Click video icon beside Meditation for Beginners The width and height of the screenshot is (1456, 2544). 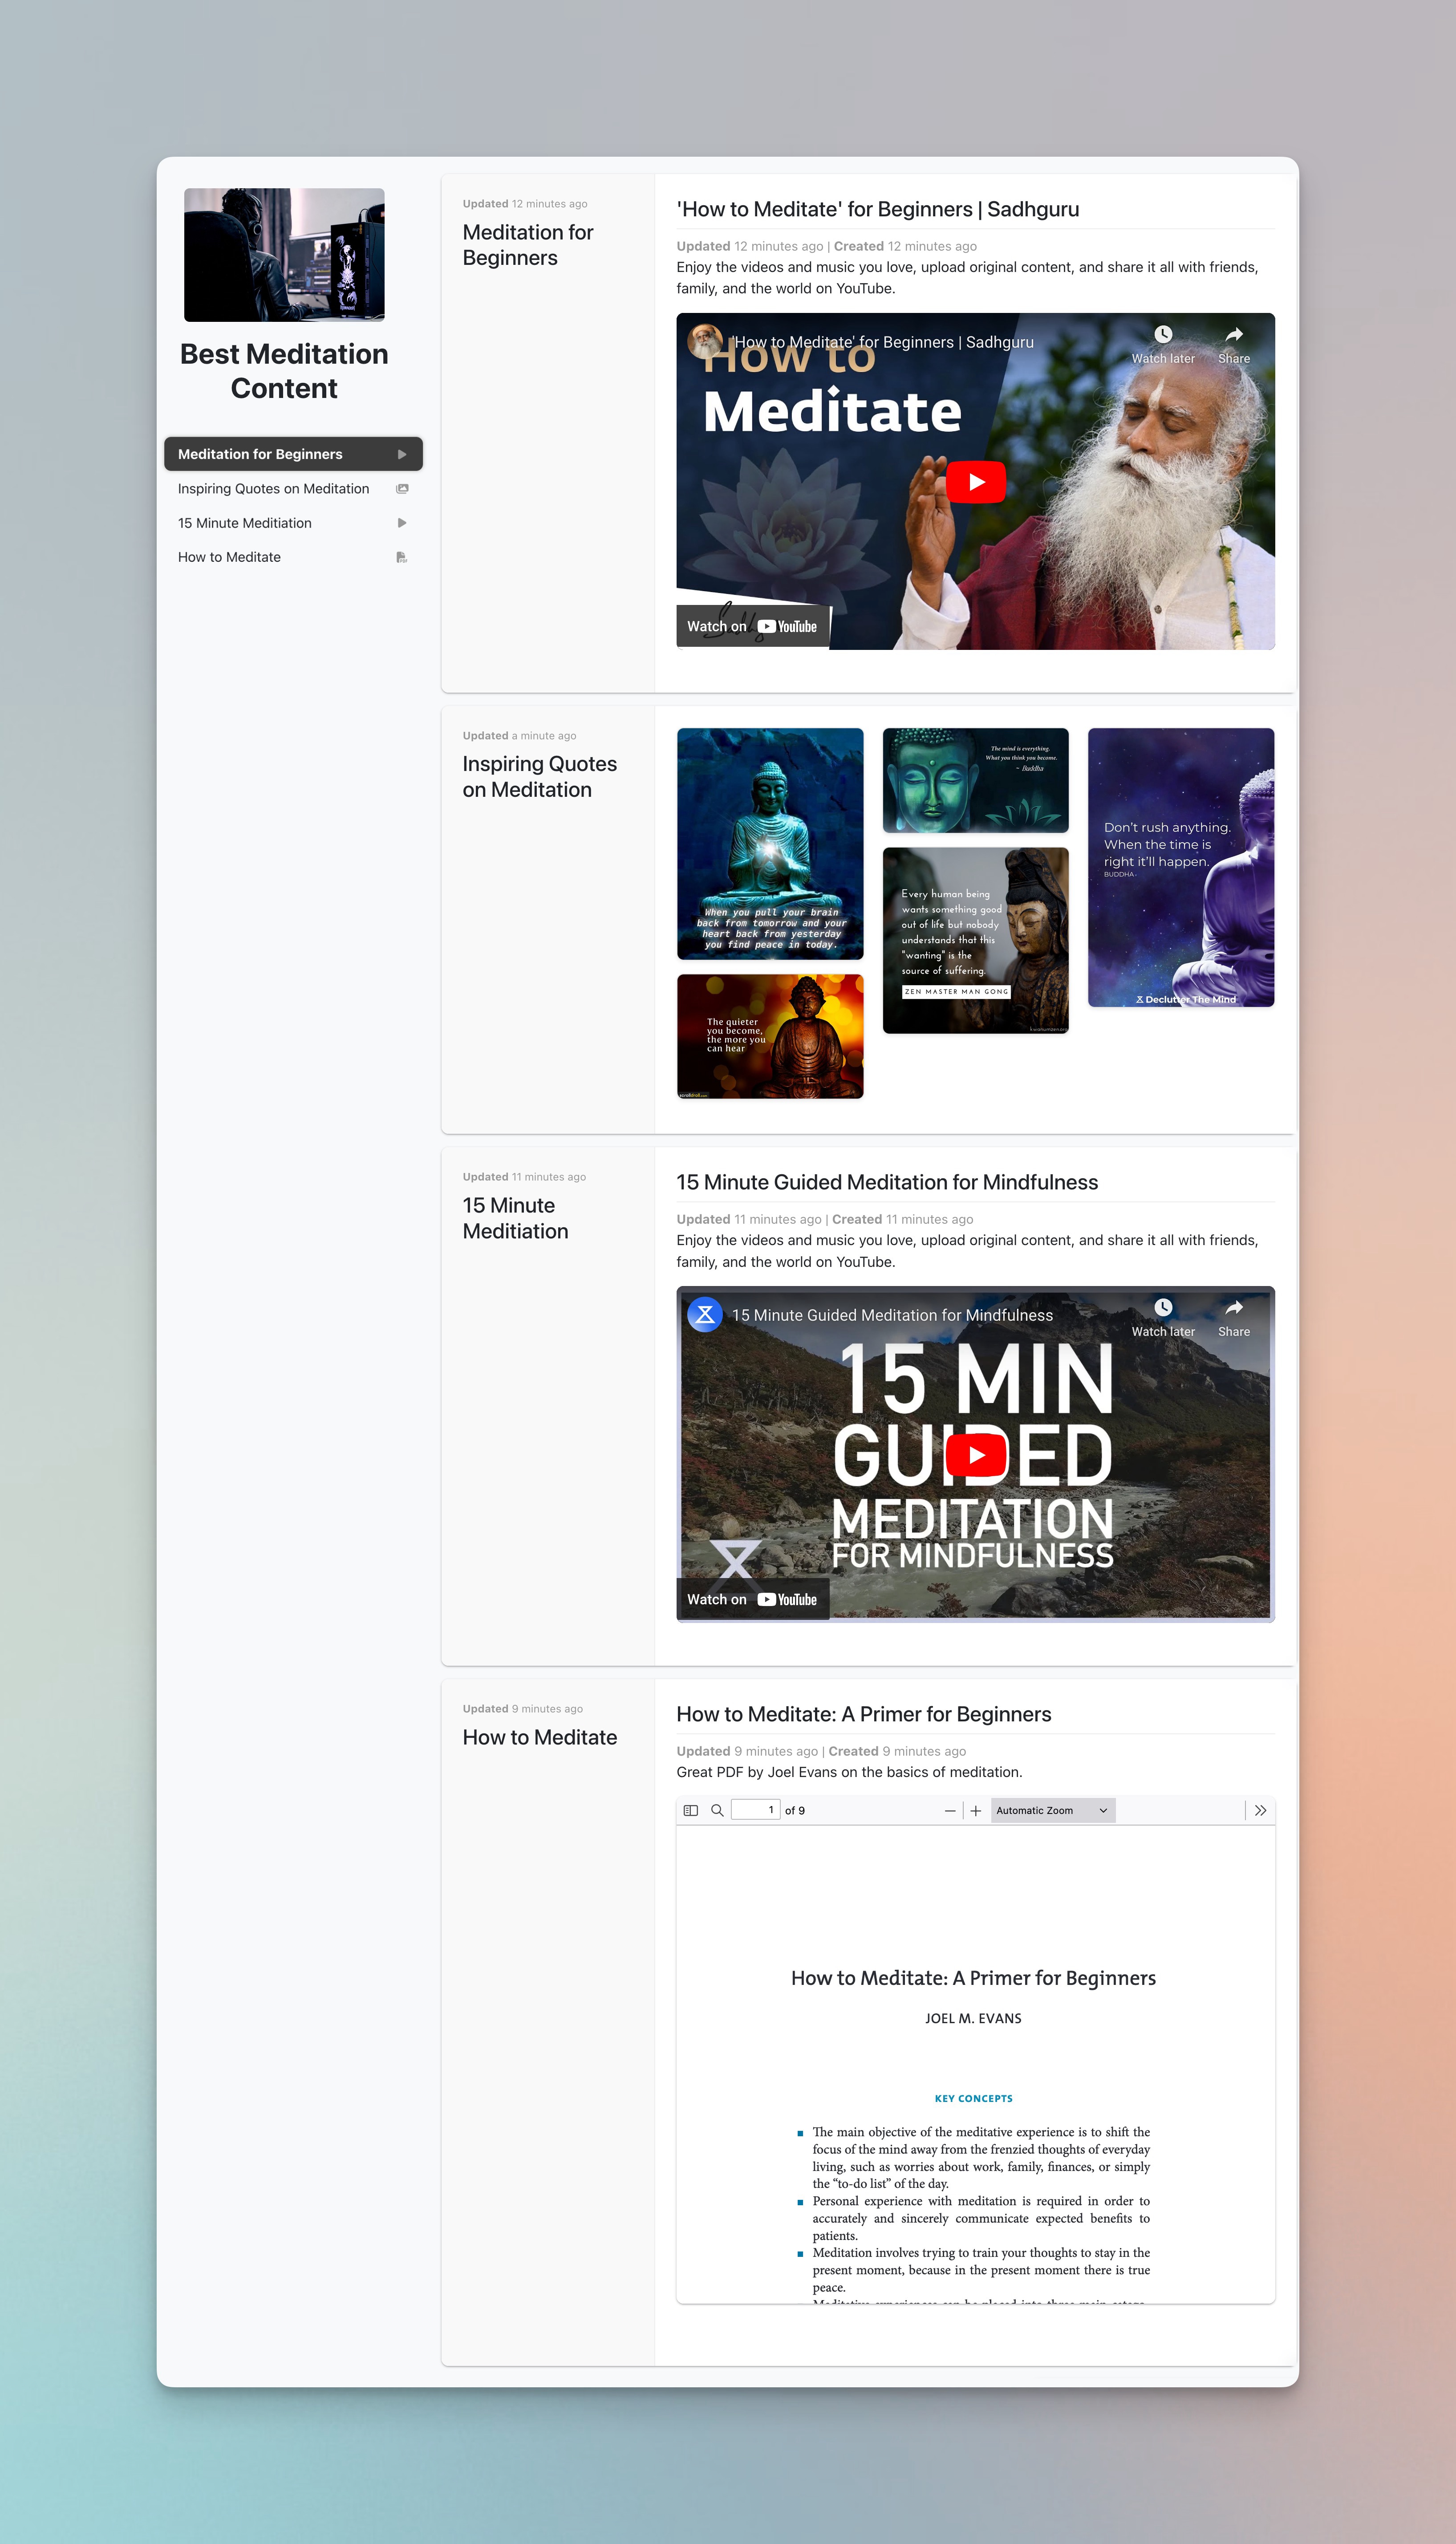click(402, 454)
